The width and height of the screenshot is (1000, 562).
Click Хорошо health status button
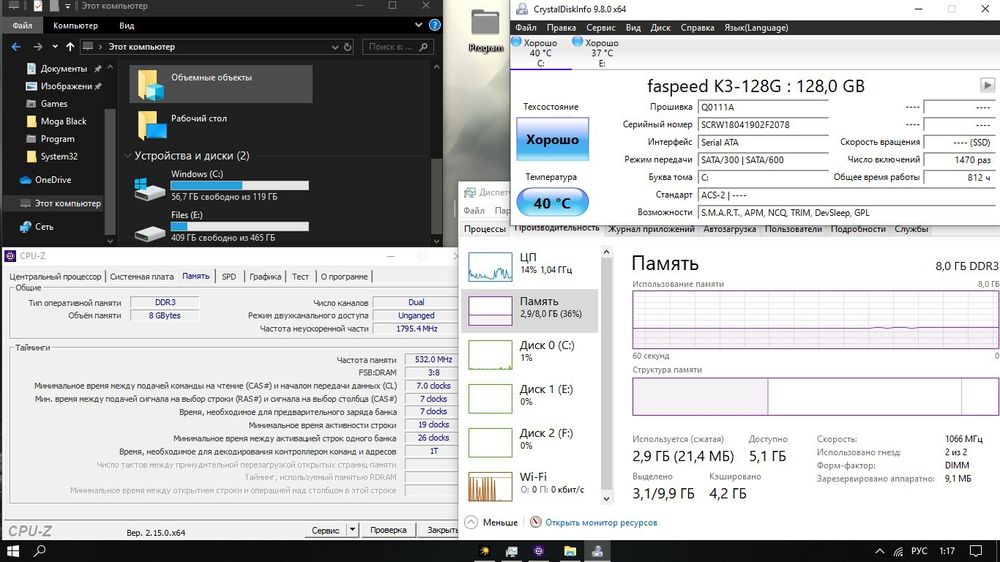tap(552, 139)
